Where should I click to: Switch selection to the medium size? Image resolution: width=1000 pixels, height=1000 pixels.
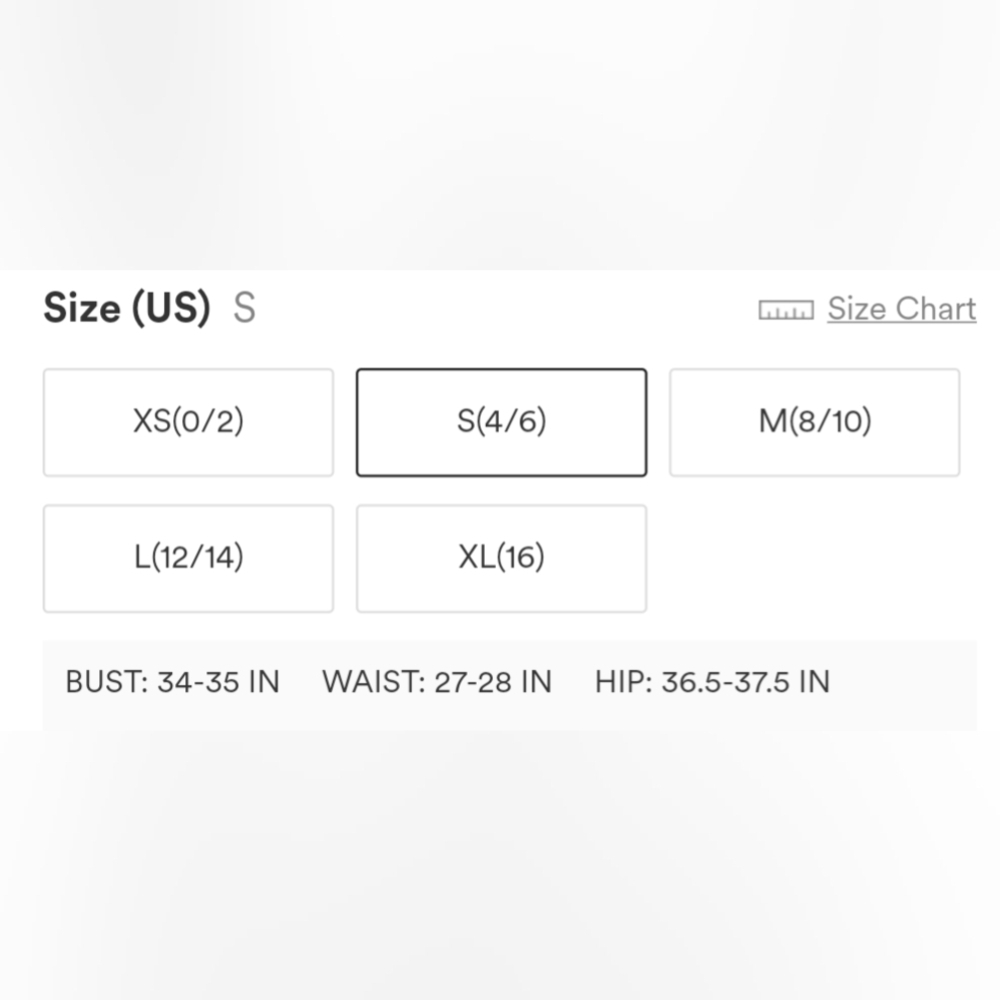814,422
